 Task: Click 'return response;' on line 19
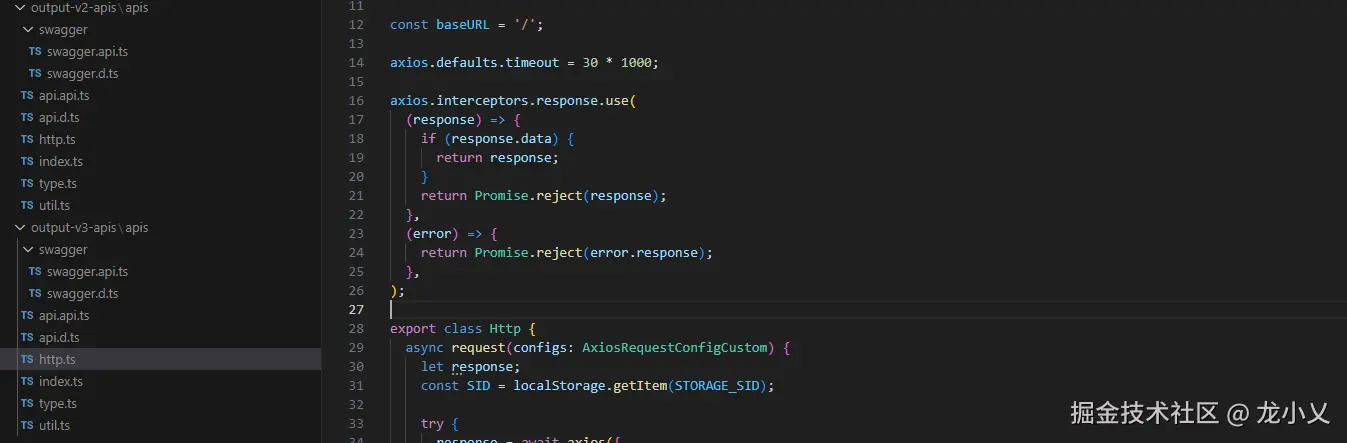pos(497,157)
